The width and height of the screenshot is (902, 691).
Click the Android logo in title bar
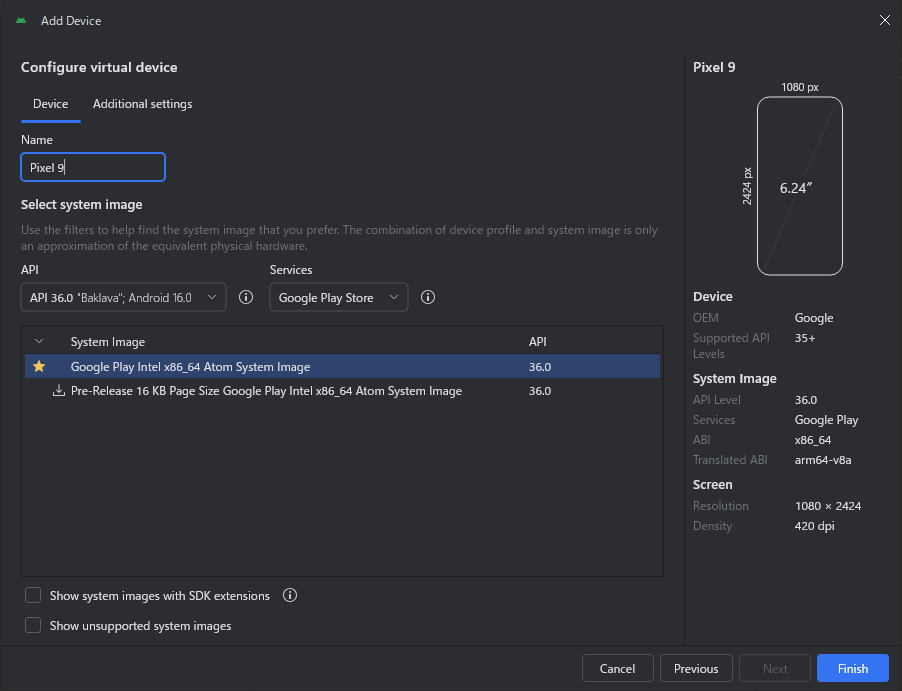coord(21,21)
